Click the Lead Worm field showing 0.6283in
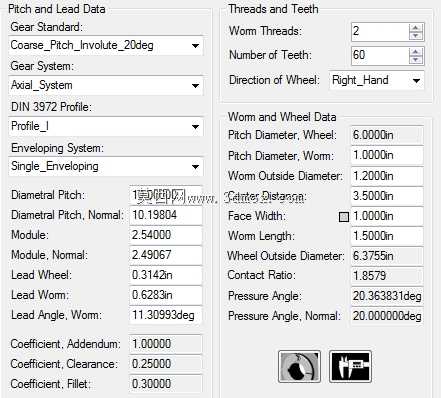441x398 pixels. tap(166, 295)
